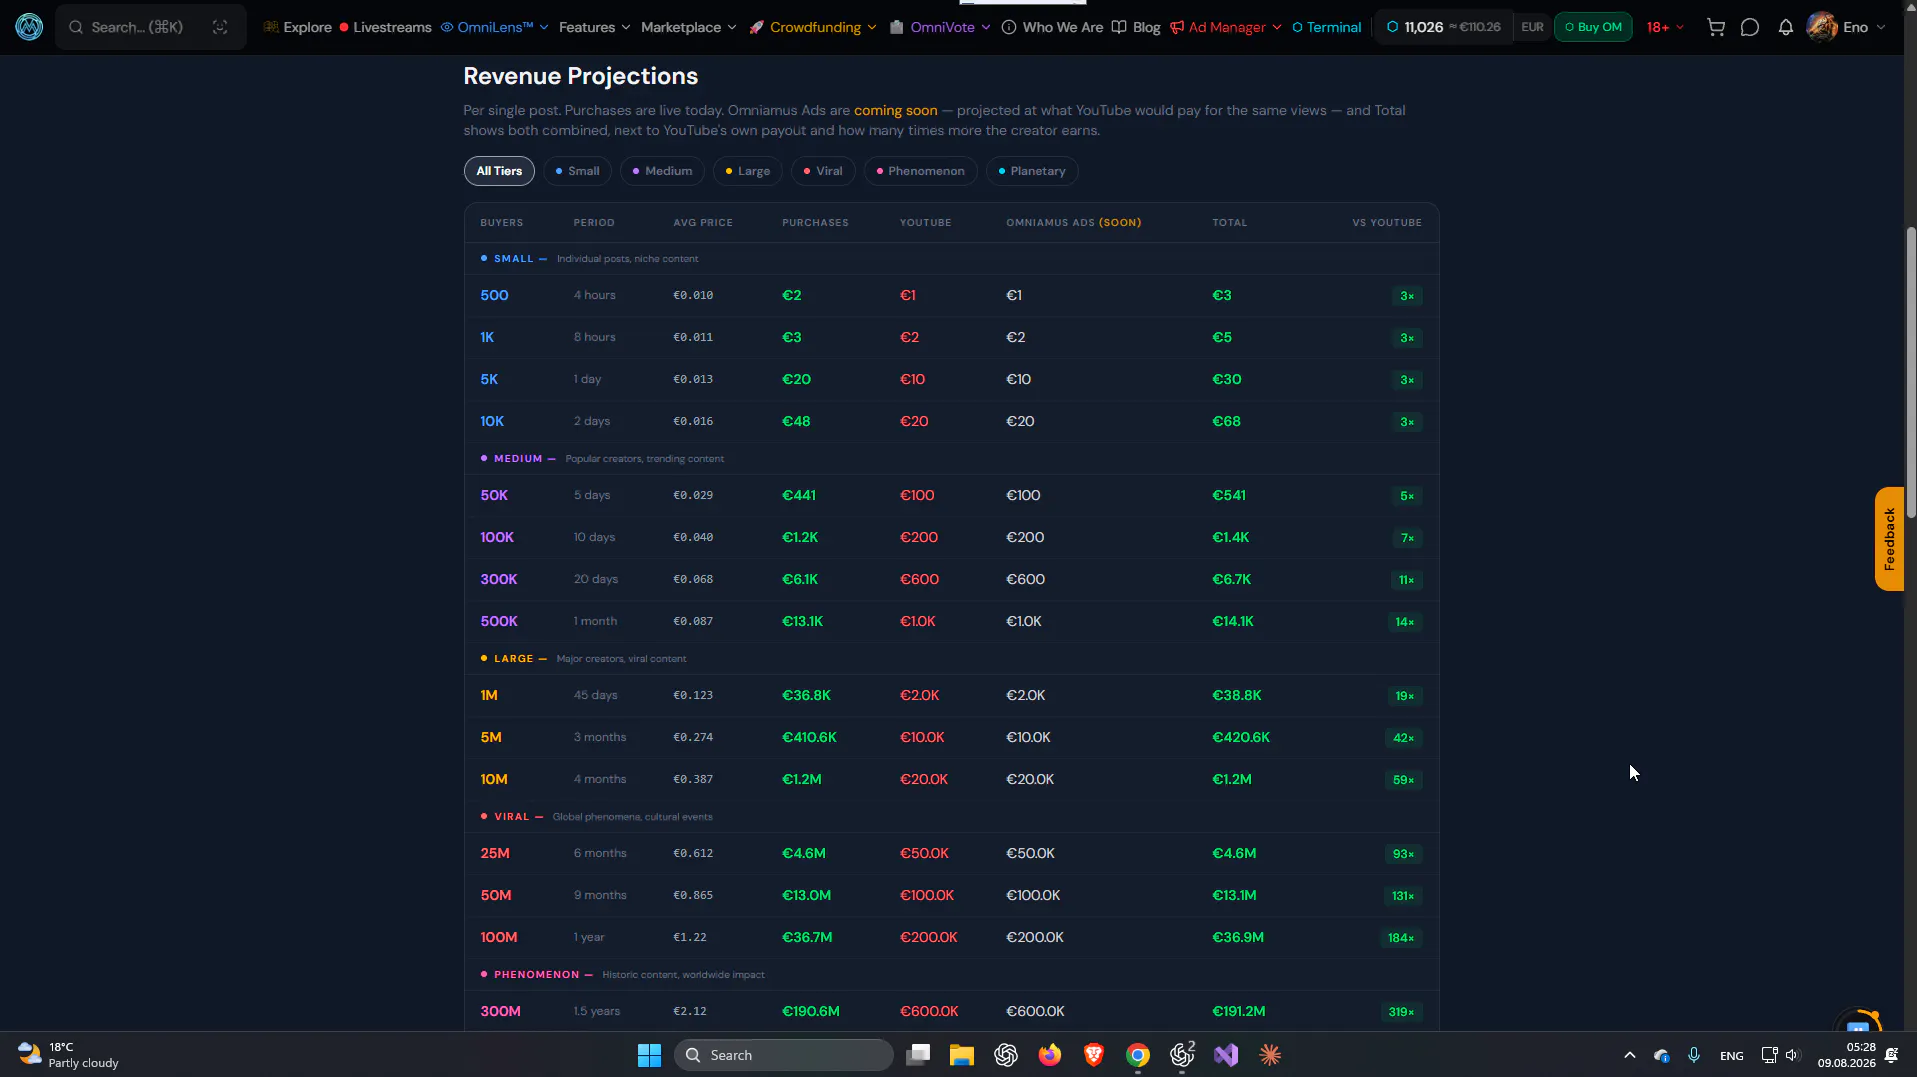Screen dimensions: 1917x1077
Task: Launch Brave browser from the taskbar
Action: coord(1094,1055)
